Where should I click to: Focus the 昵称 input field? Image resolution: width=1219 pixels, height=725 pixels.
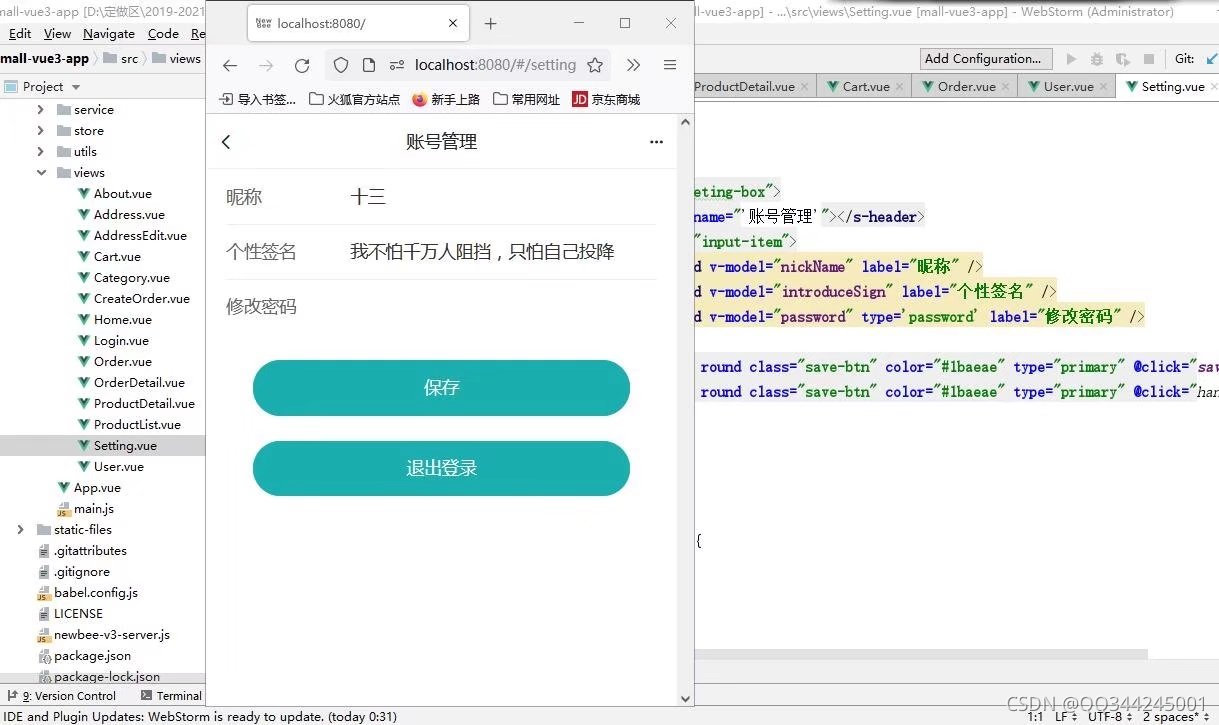(x=502, y=197)
